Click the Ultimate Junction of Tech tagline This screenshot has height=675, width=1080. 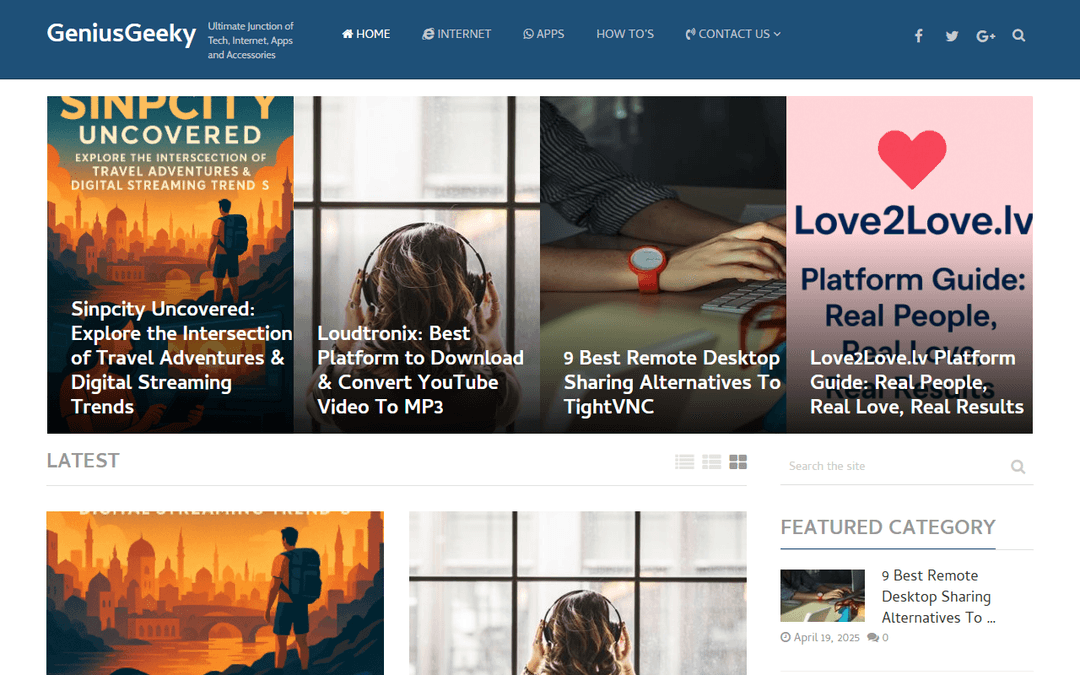pos(251,40)
